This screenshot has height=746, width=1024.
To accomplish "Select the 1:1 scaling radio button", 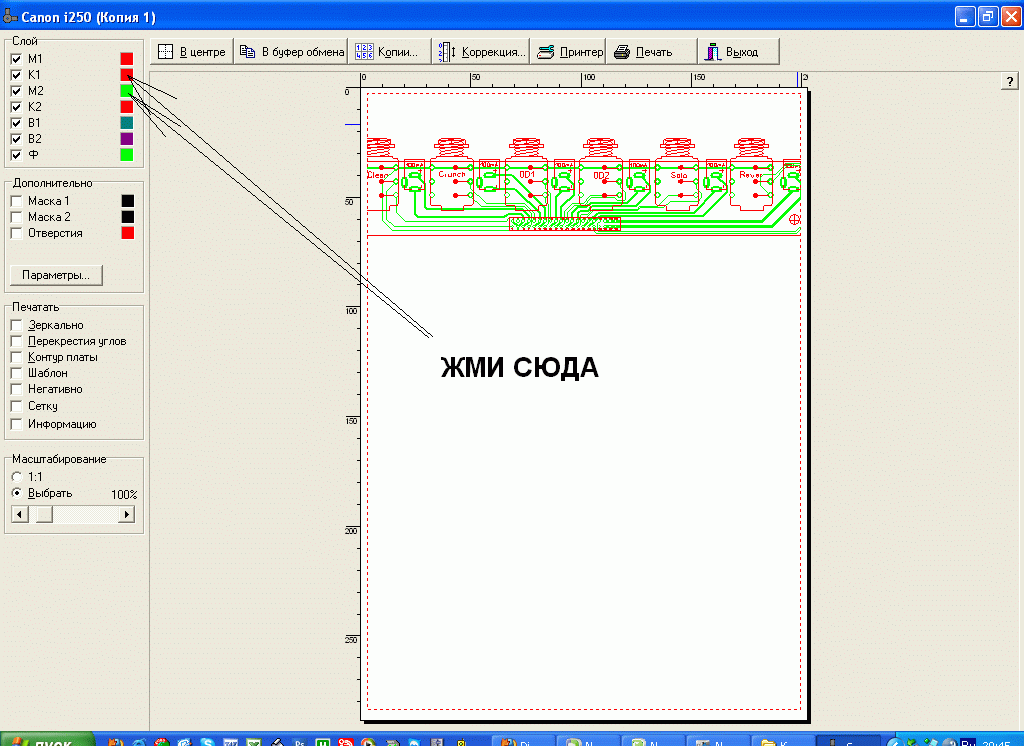I will (17, 477).
